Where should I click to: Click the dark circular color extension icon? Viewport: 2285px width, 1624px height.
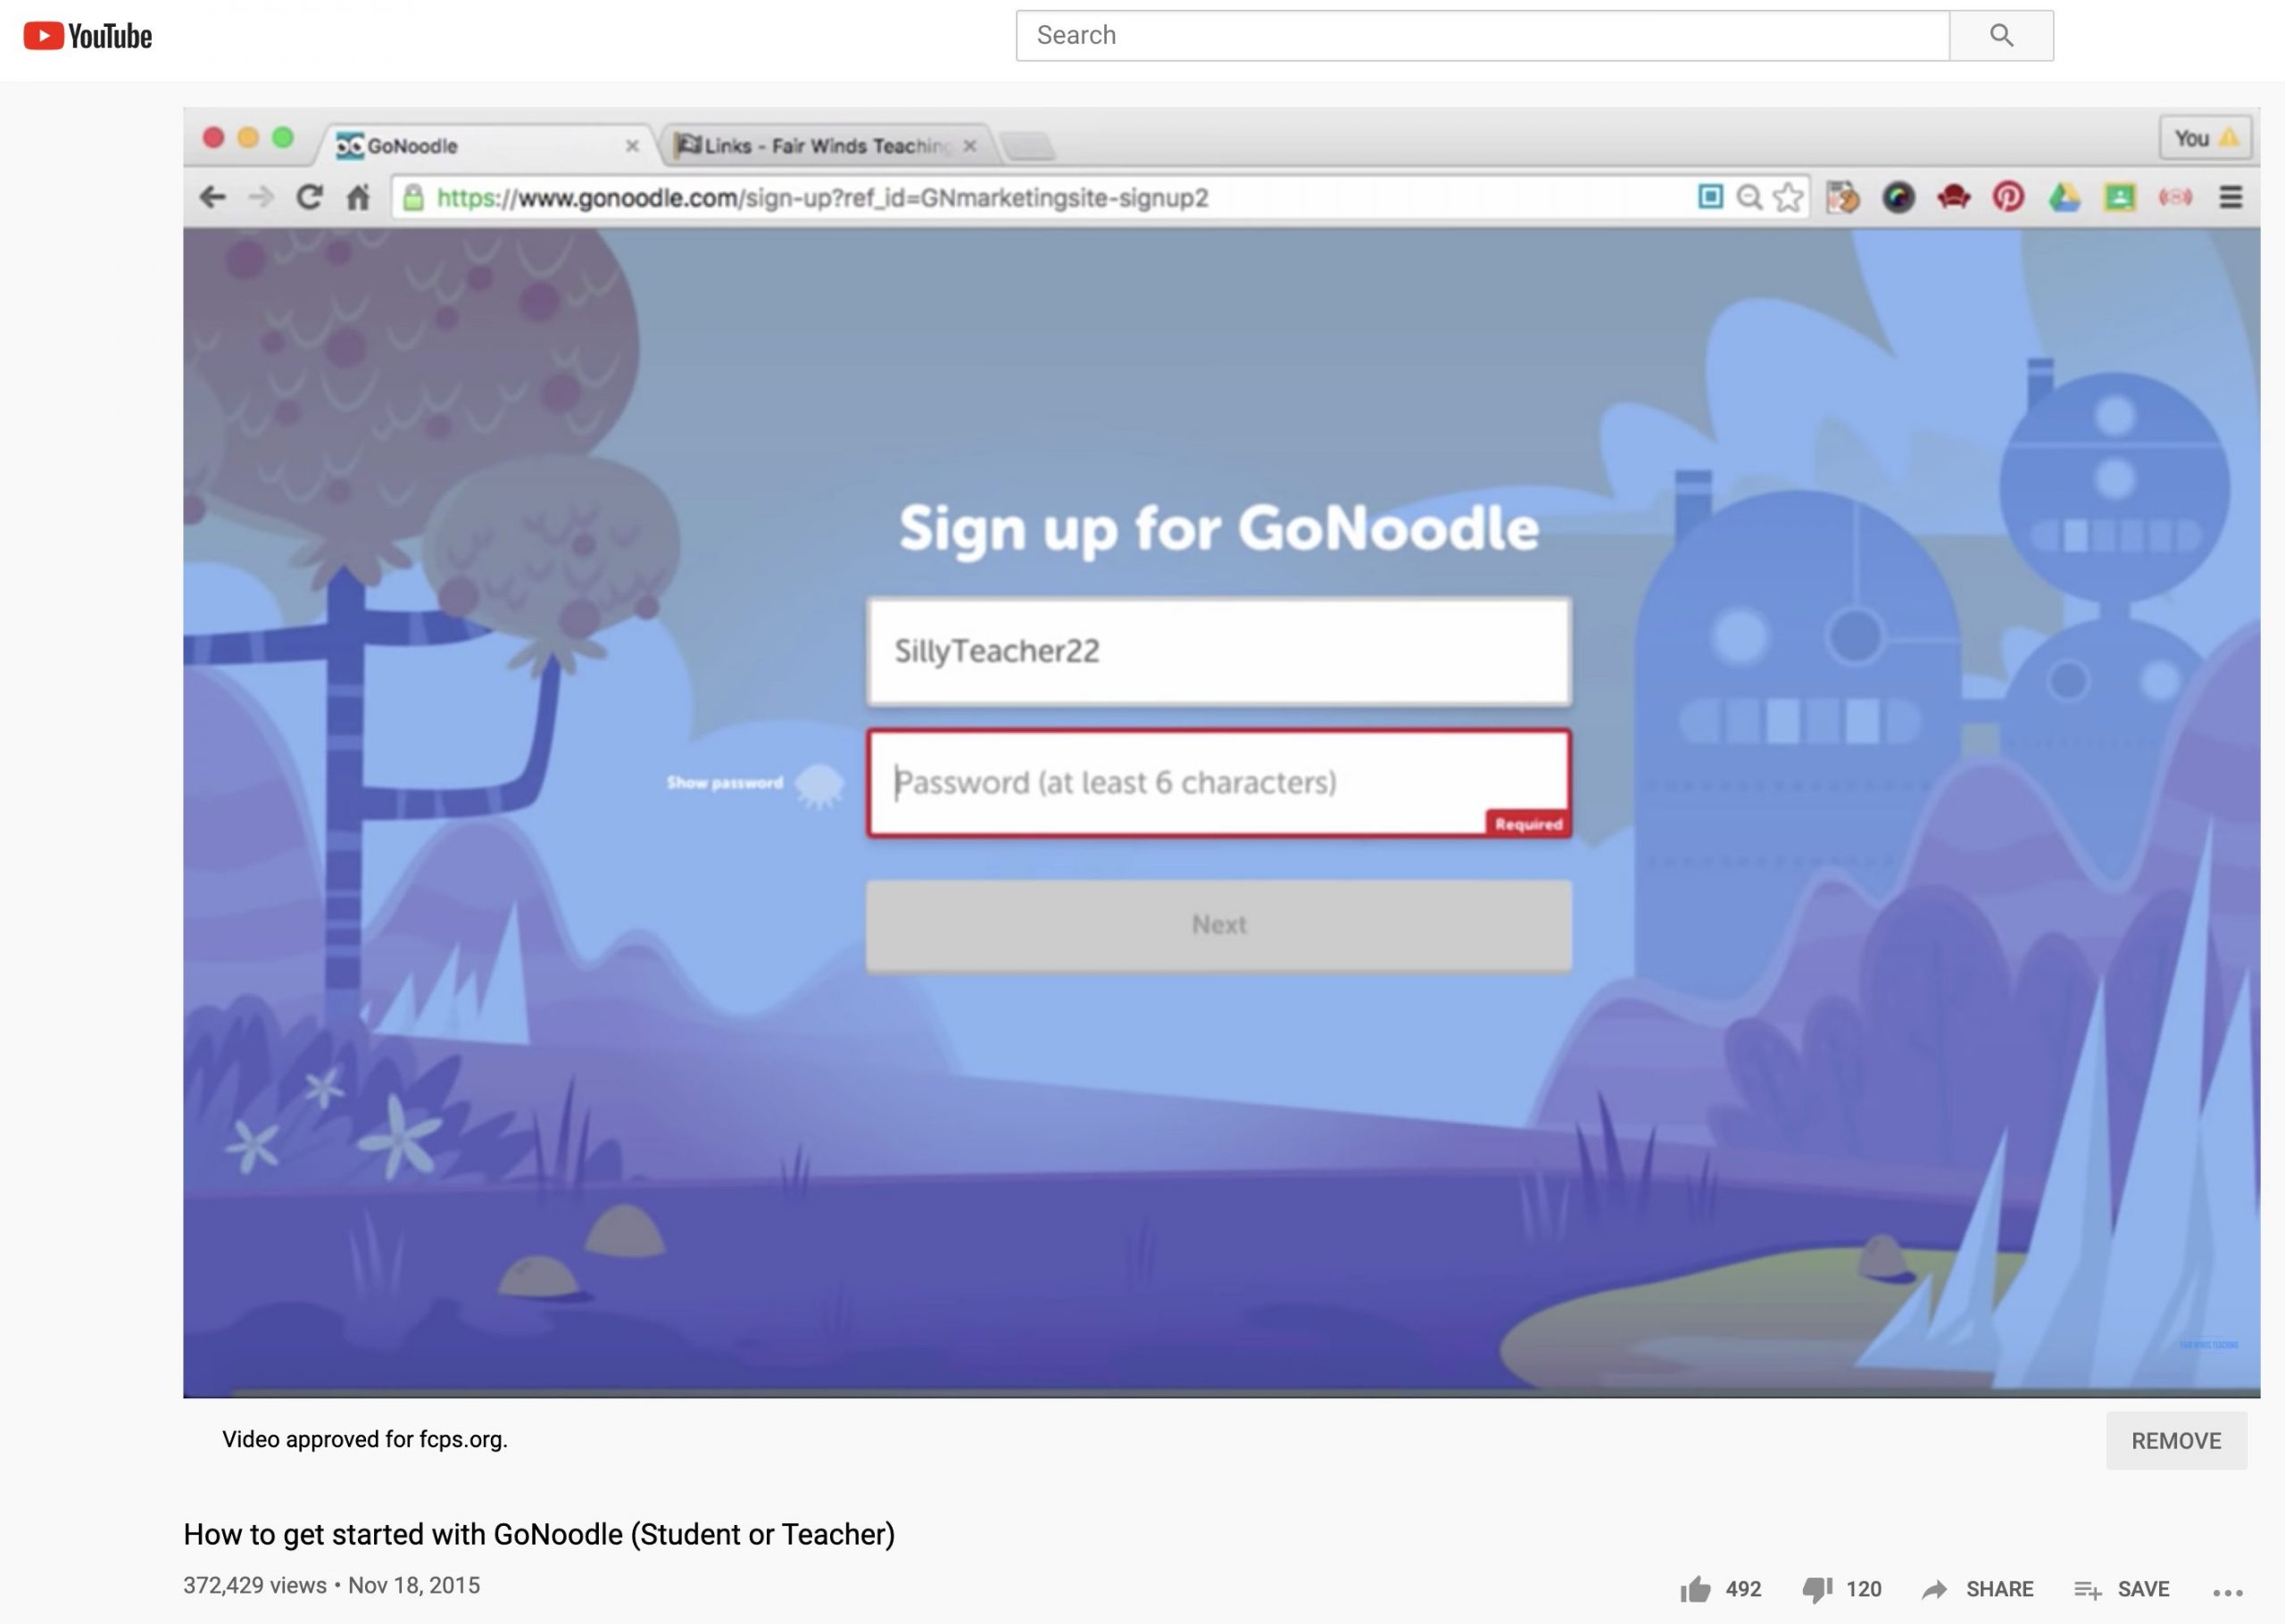click(x=1898, y=198)
